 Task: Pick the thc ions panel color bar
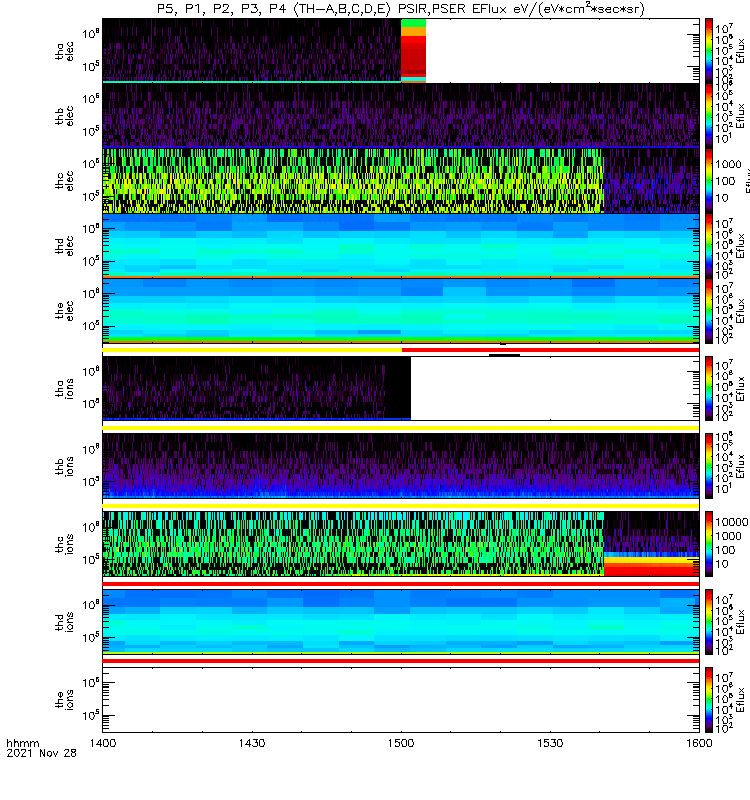pos(709,544)
